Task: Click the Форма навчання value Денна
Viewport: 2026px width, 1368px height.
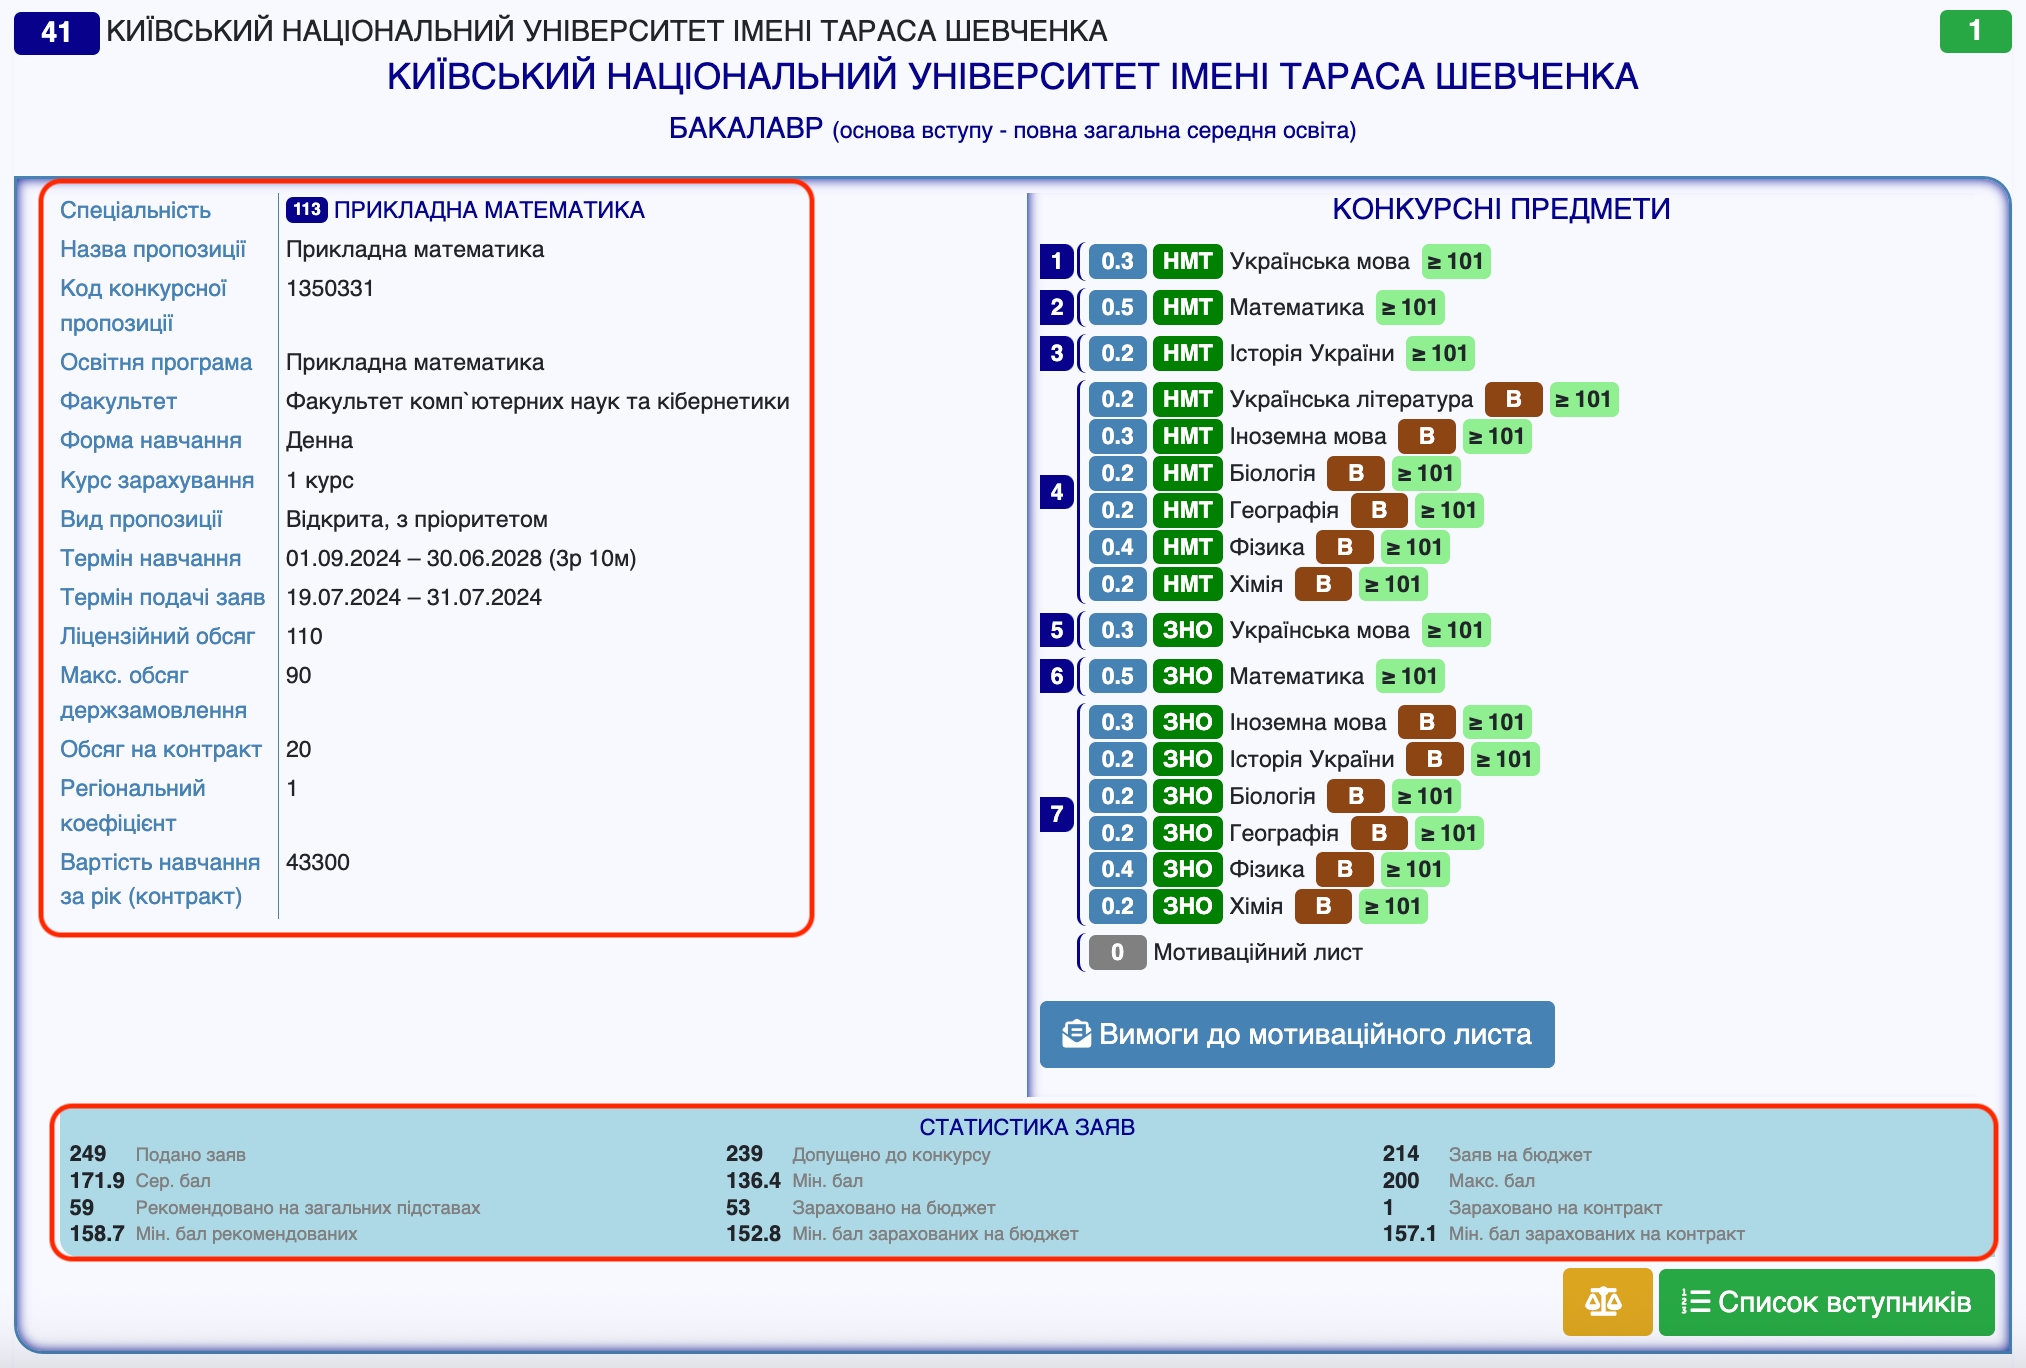Action: point(319,440)
